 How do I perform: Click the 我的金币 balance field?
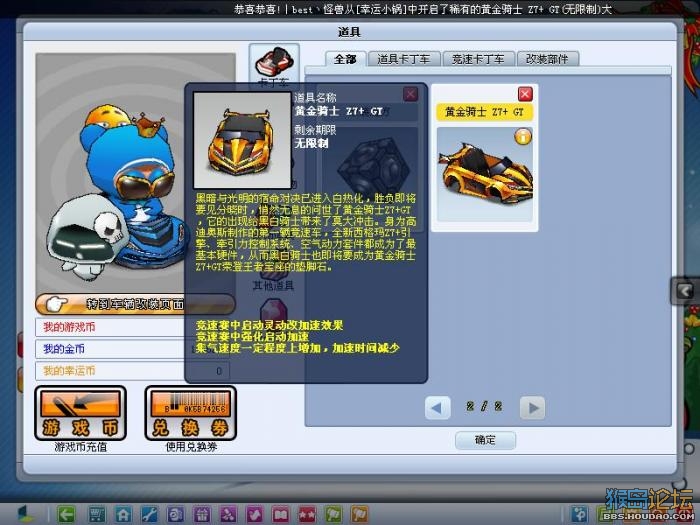pyautogui.click(x=133, y=349)
